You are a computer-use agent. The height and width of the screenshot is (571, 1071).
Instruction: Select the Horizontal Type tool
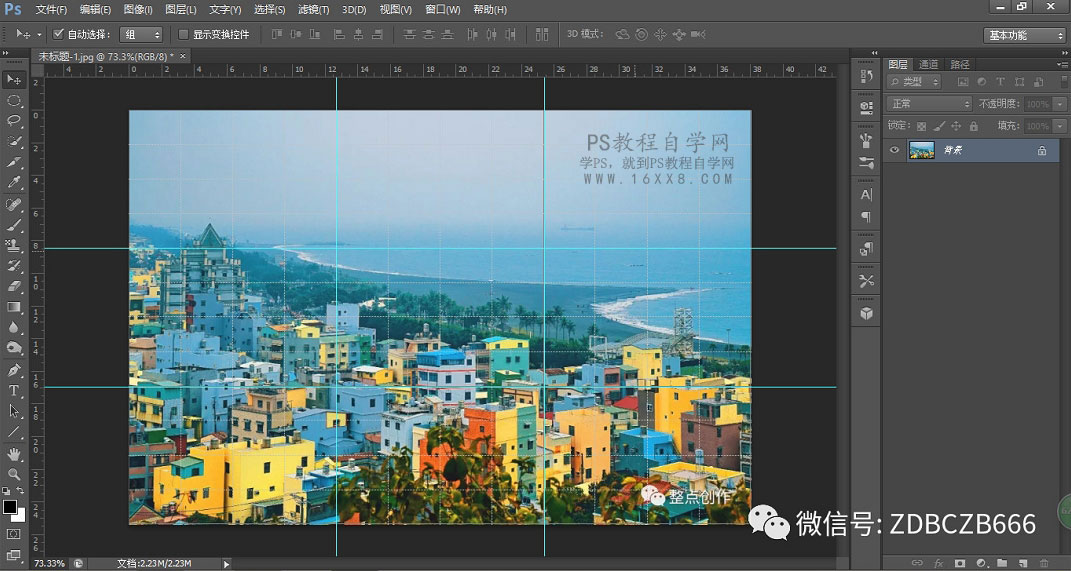coord(14,390)
